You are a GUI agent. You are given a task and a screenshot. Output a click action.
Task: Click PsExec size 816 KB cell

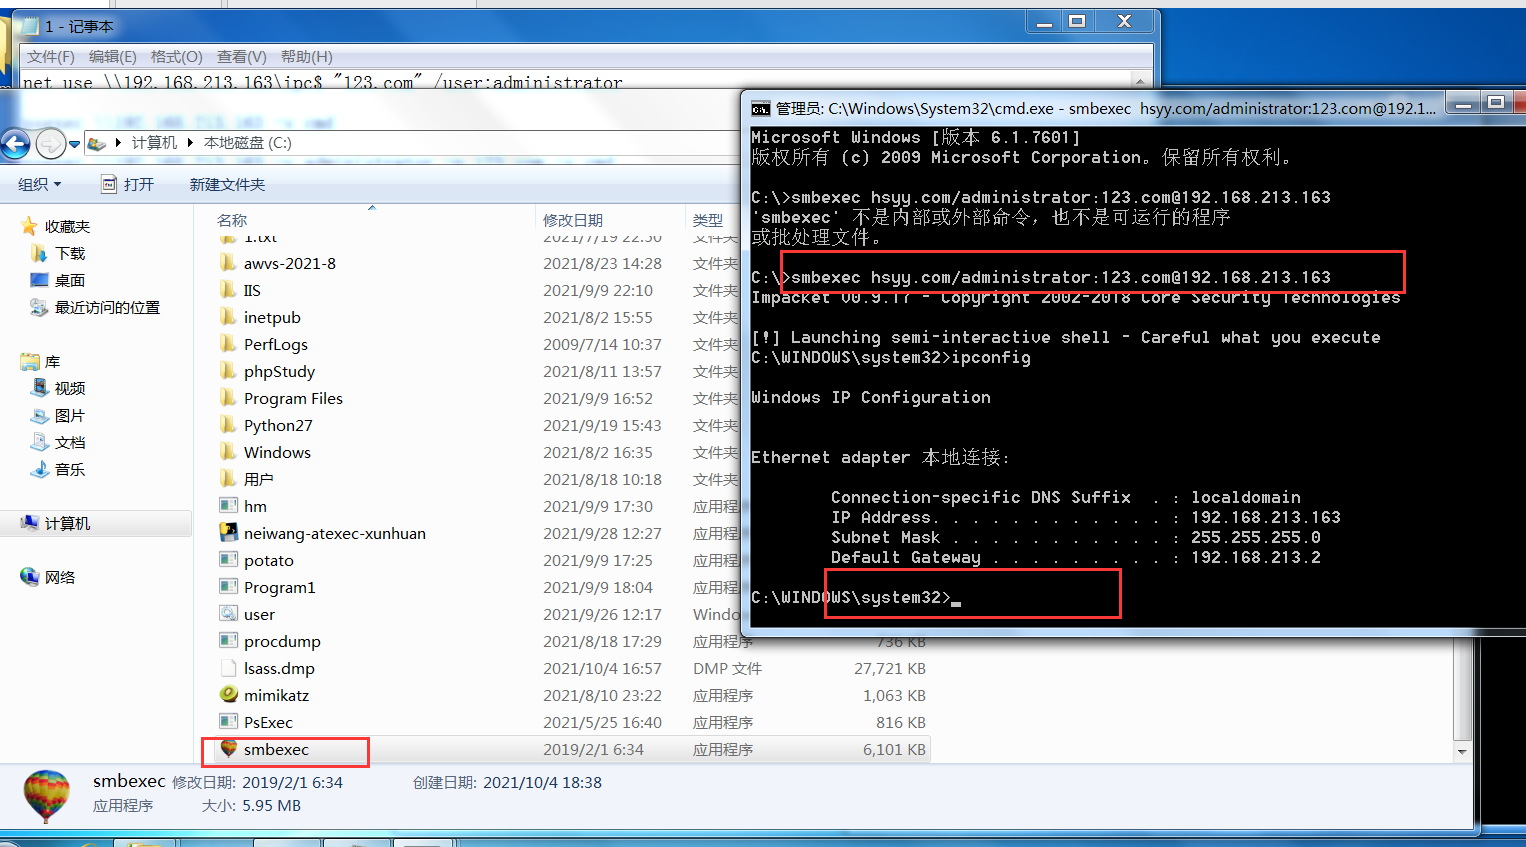(x=901, y=722)
